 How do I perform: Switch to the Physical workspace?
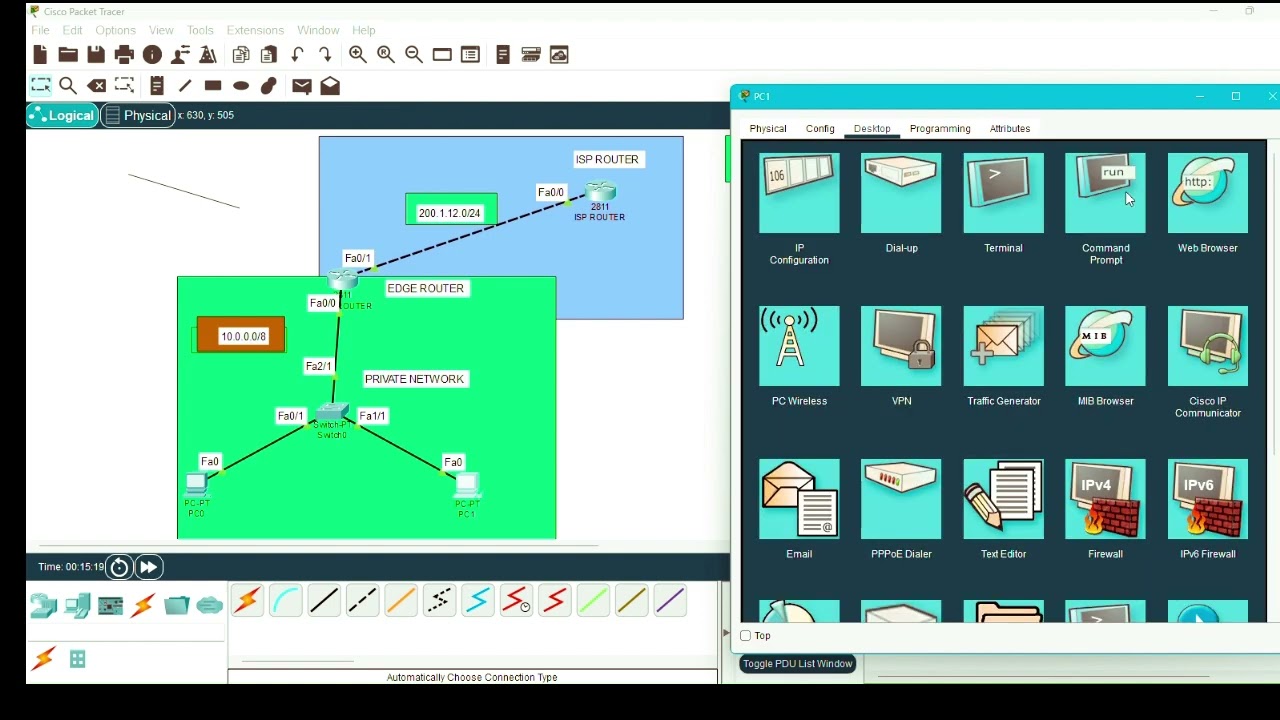click(x=138, y=116)
